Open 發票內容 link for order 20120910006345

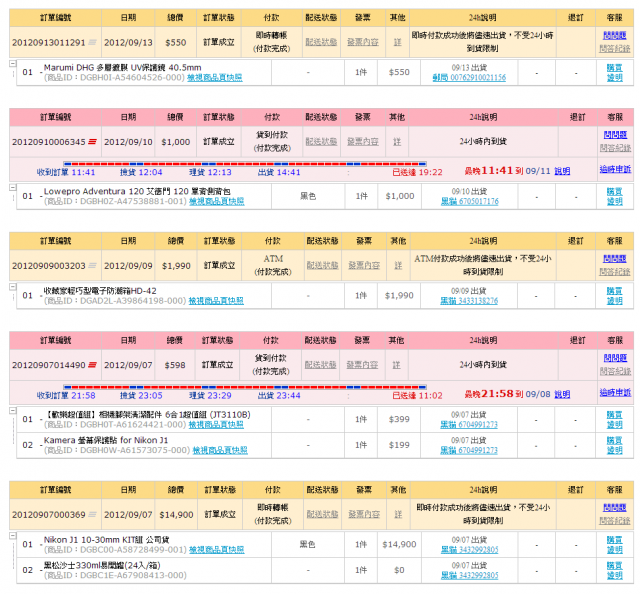coord(363,142)
